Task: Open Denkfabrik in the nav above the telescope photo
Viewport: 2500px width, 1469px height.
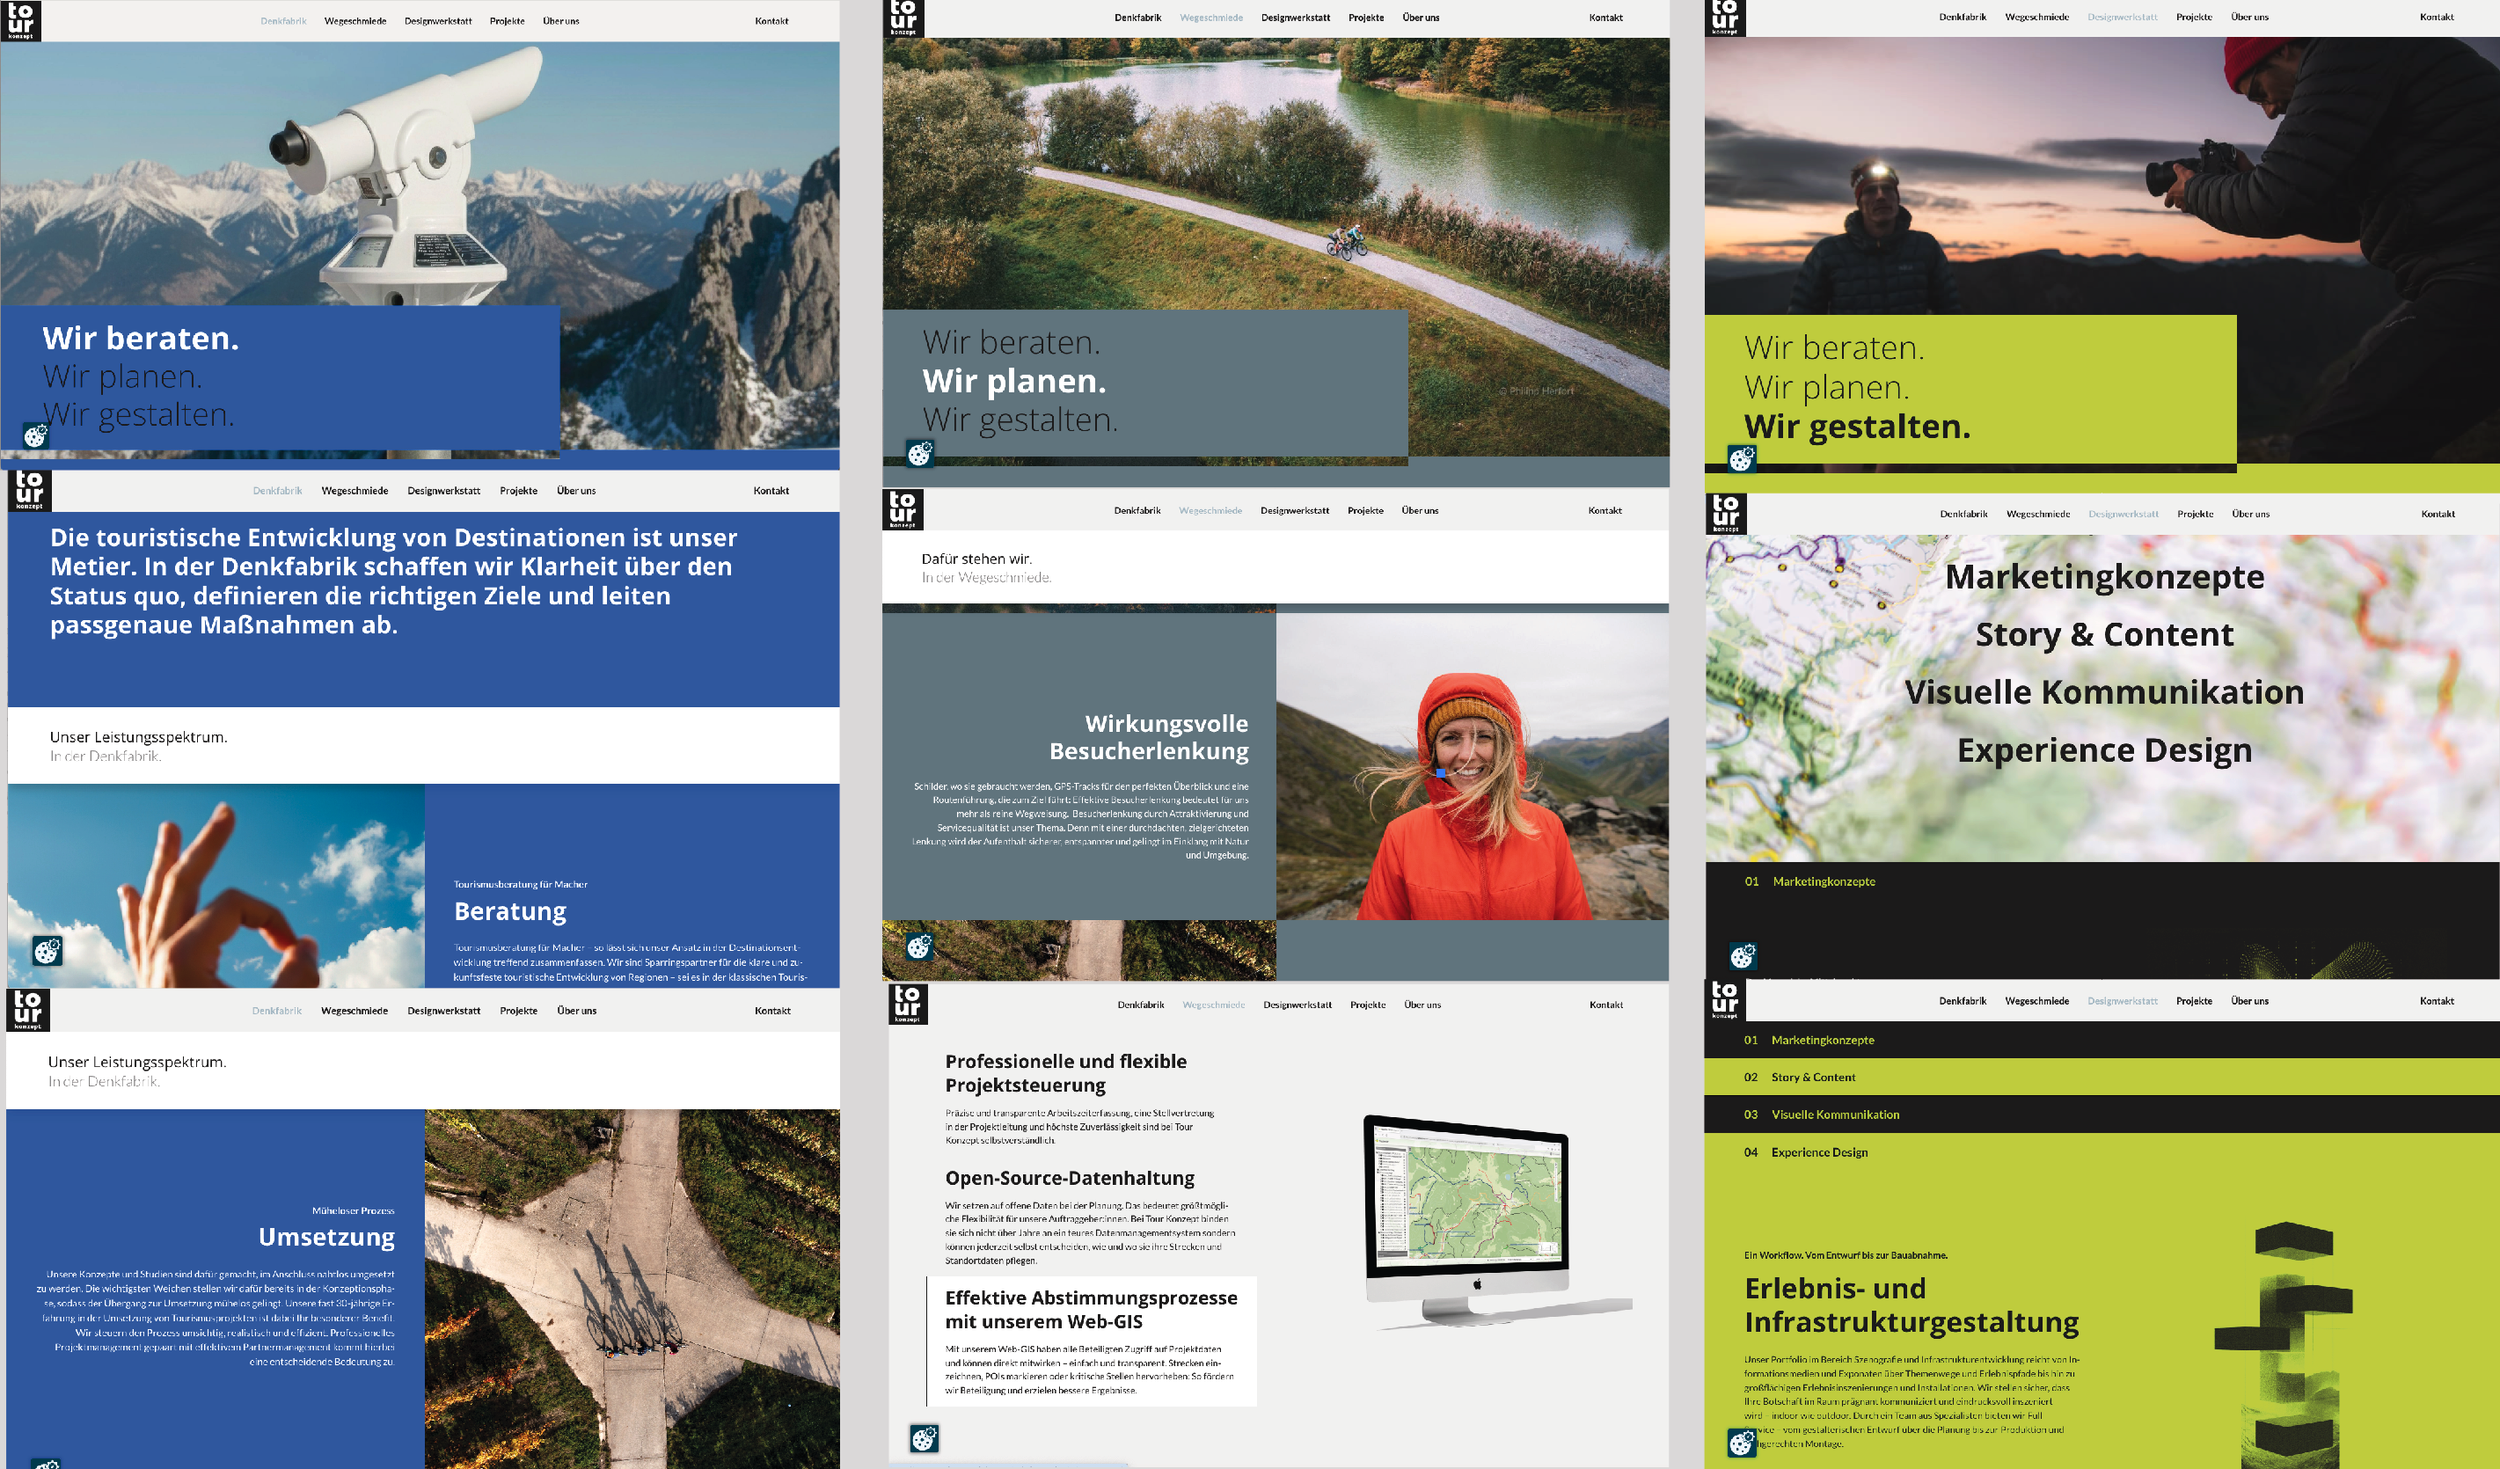Action: pyautogui.click(x=283, y=21)
